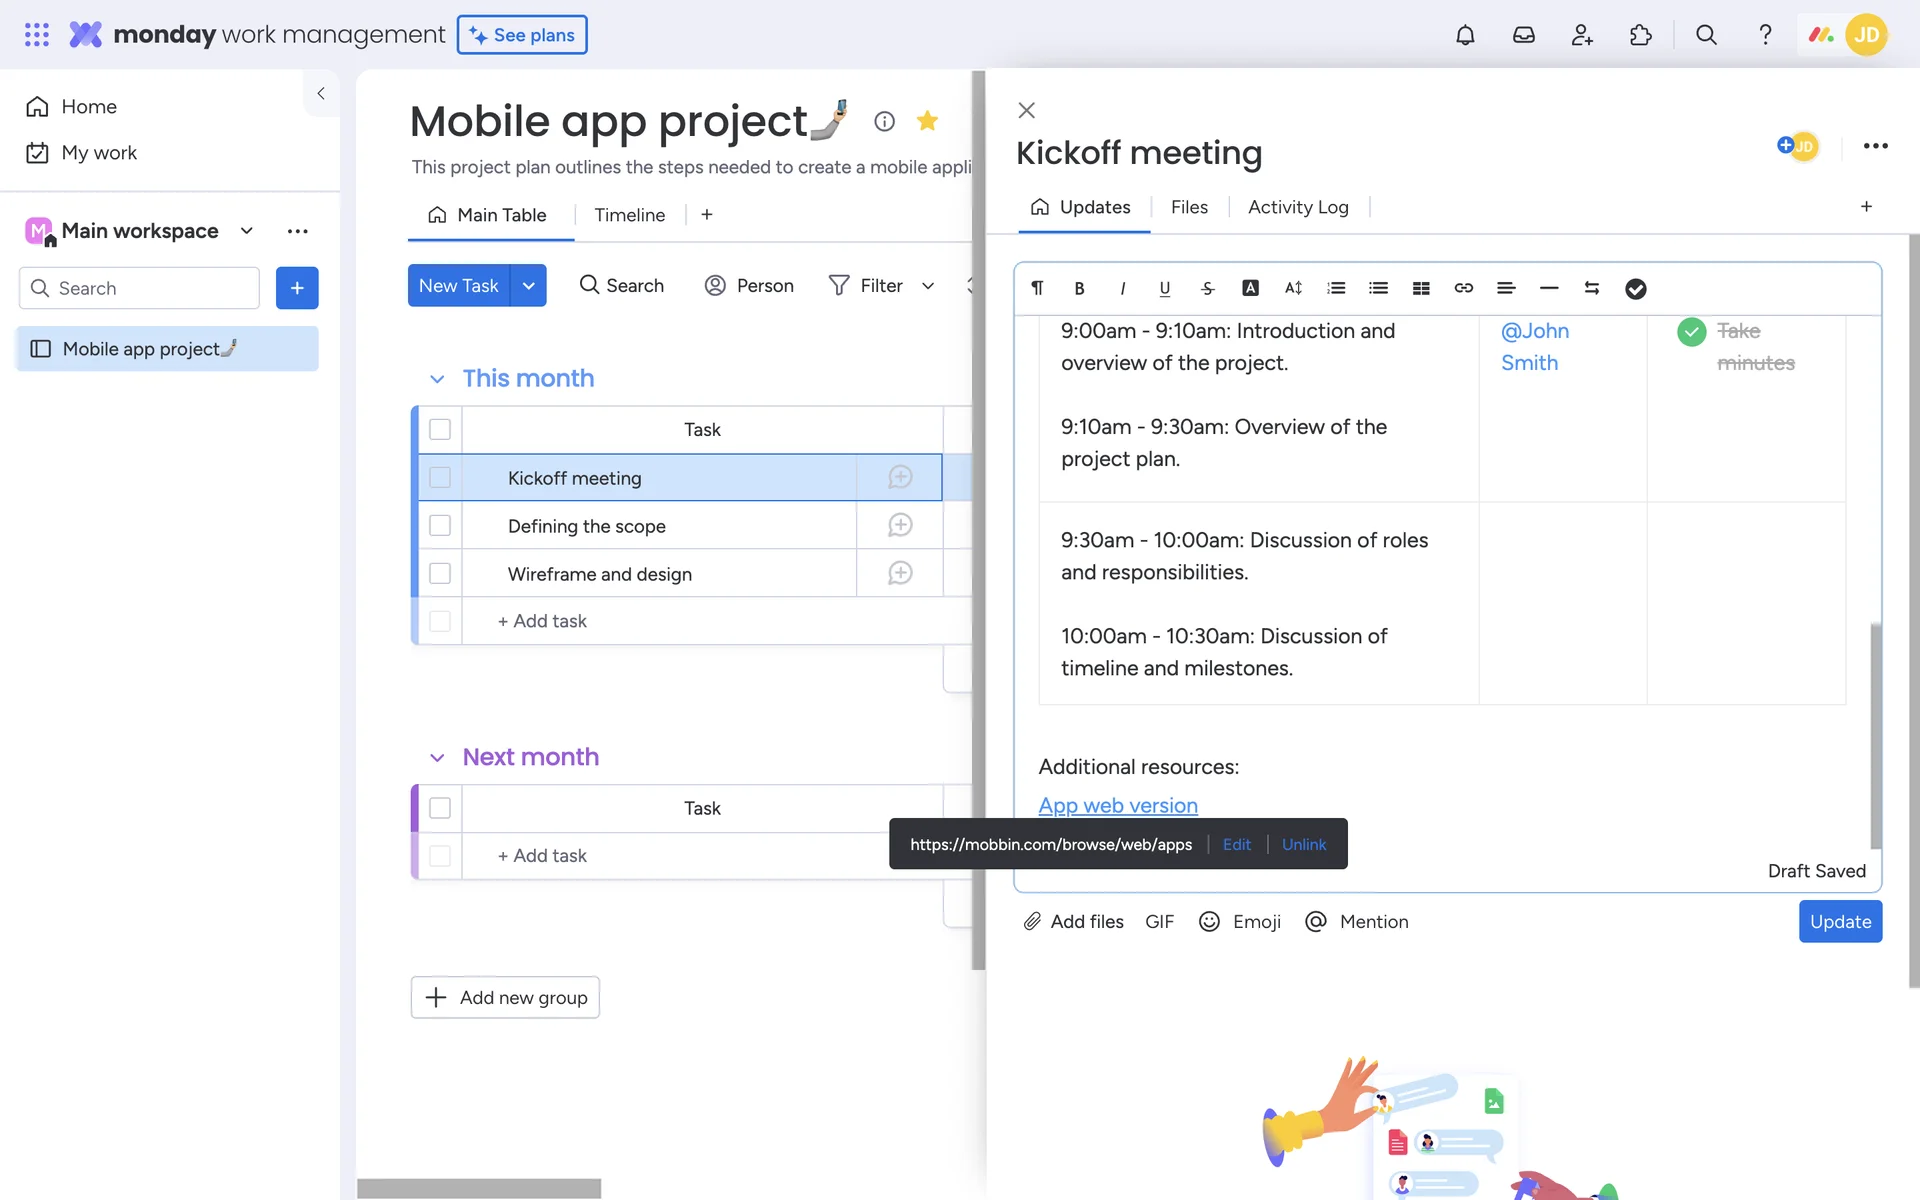
Task: Click Unlink in the link tooltip
Action: tap(1303, 844)
